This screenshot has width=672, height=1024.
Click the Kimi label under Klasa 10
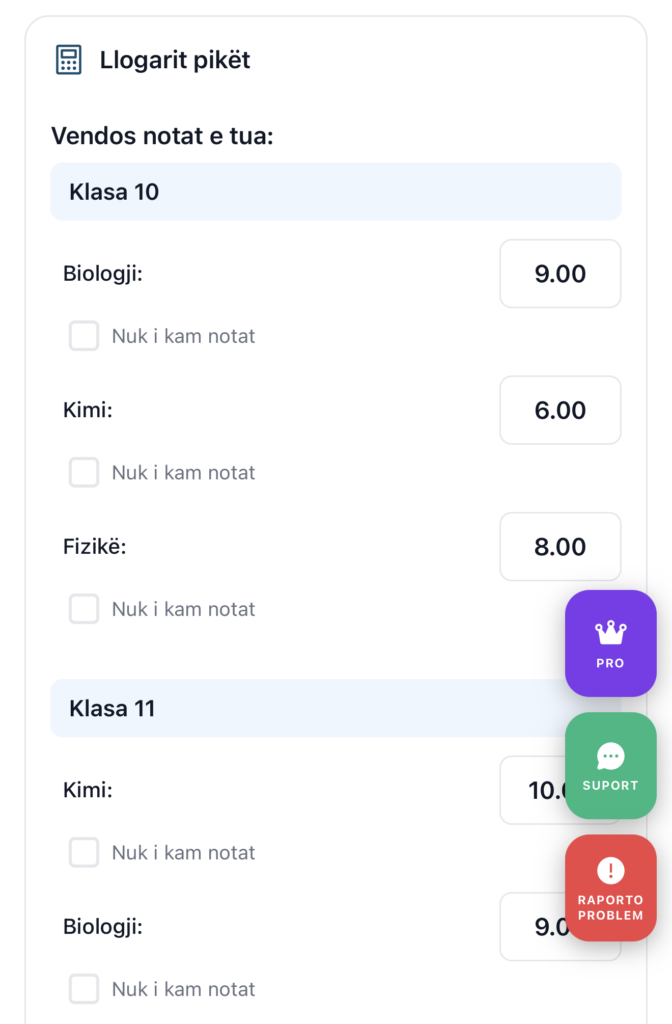pyautogui.click(x=88, y=410)
